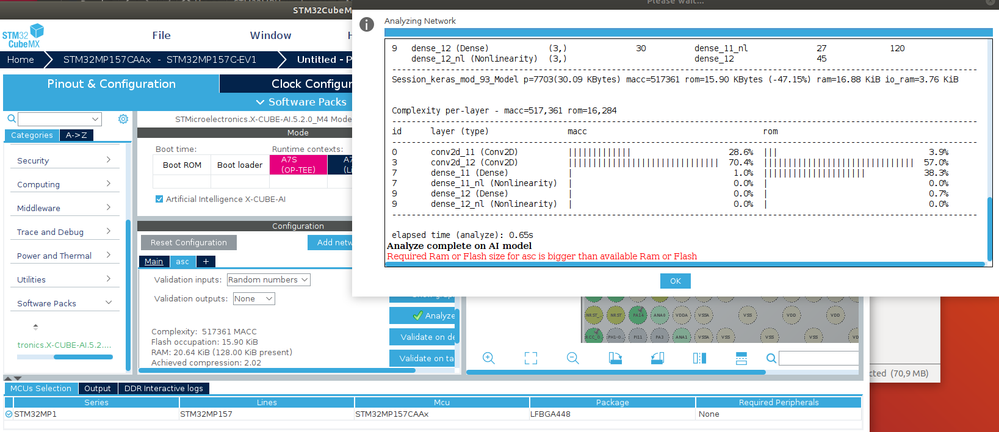Image resolution: width=999 pixels, height=432 pixels.
Task: Select the asc network tab
Action: 183,262
